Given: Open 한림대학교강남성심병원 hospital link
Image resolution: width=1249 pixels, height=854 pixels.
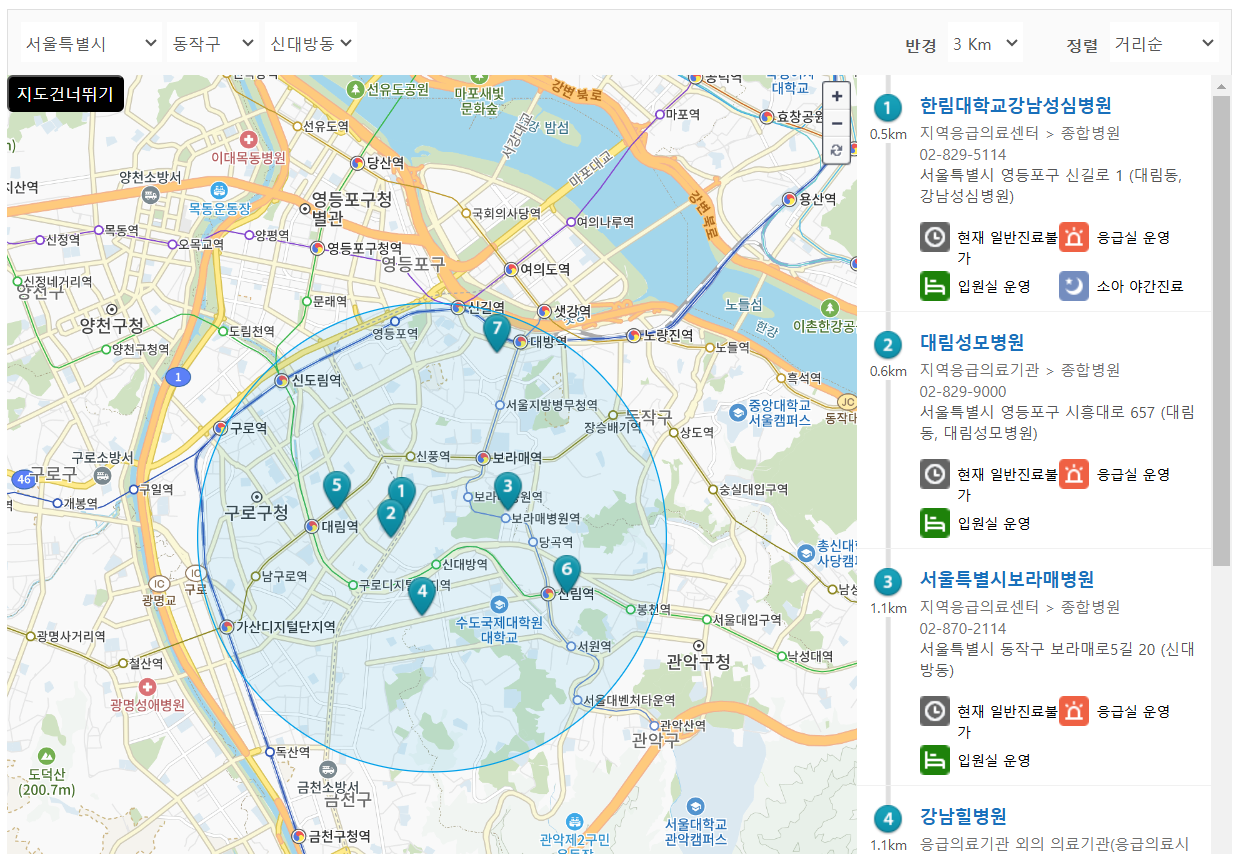Looking at the screenshot, I should click(1015, 106).
